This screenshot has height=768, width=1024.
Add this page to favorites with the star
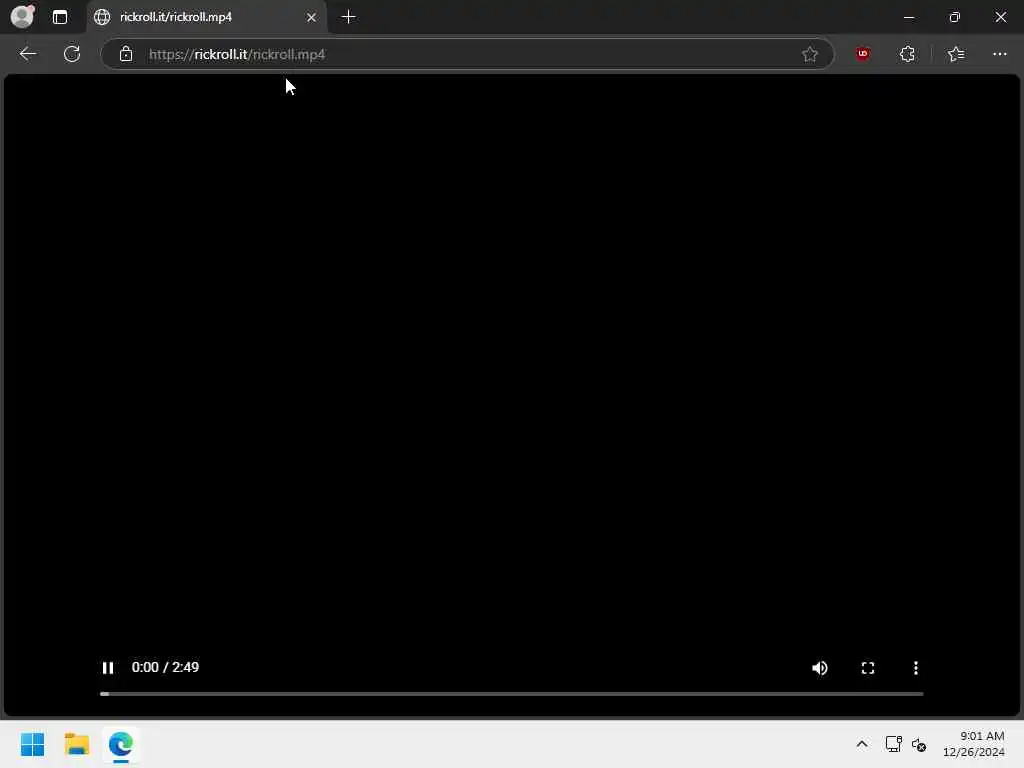(810, 54)
